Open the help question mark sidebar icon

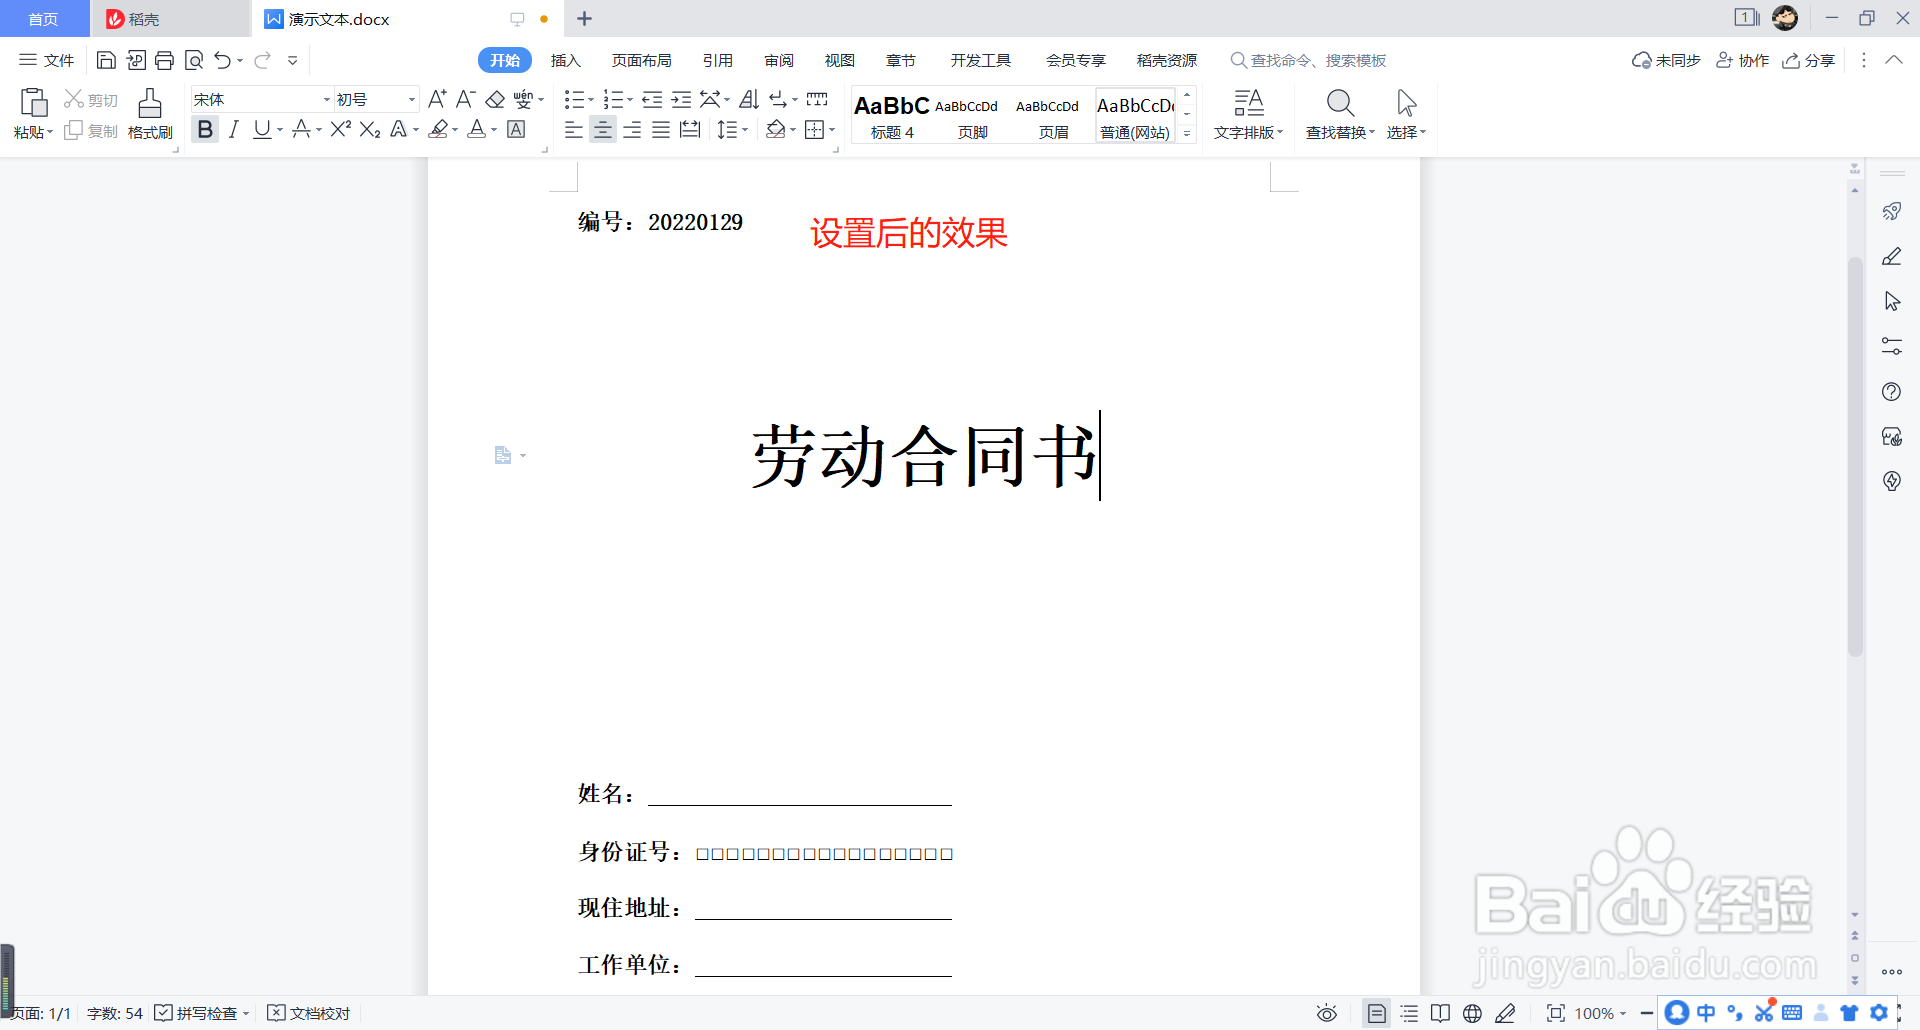coord(1891,392)
